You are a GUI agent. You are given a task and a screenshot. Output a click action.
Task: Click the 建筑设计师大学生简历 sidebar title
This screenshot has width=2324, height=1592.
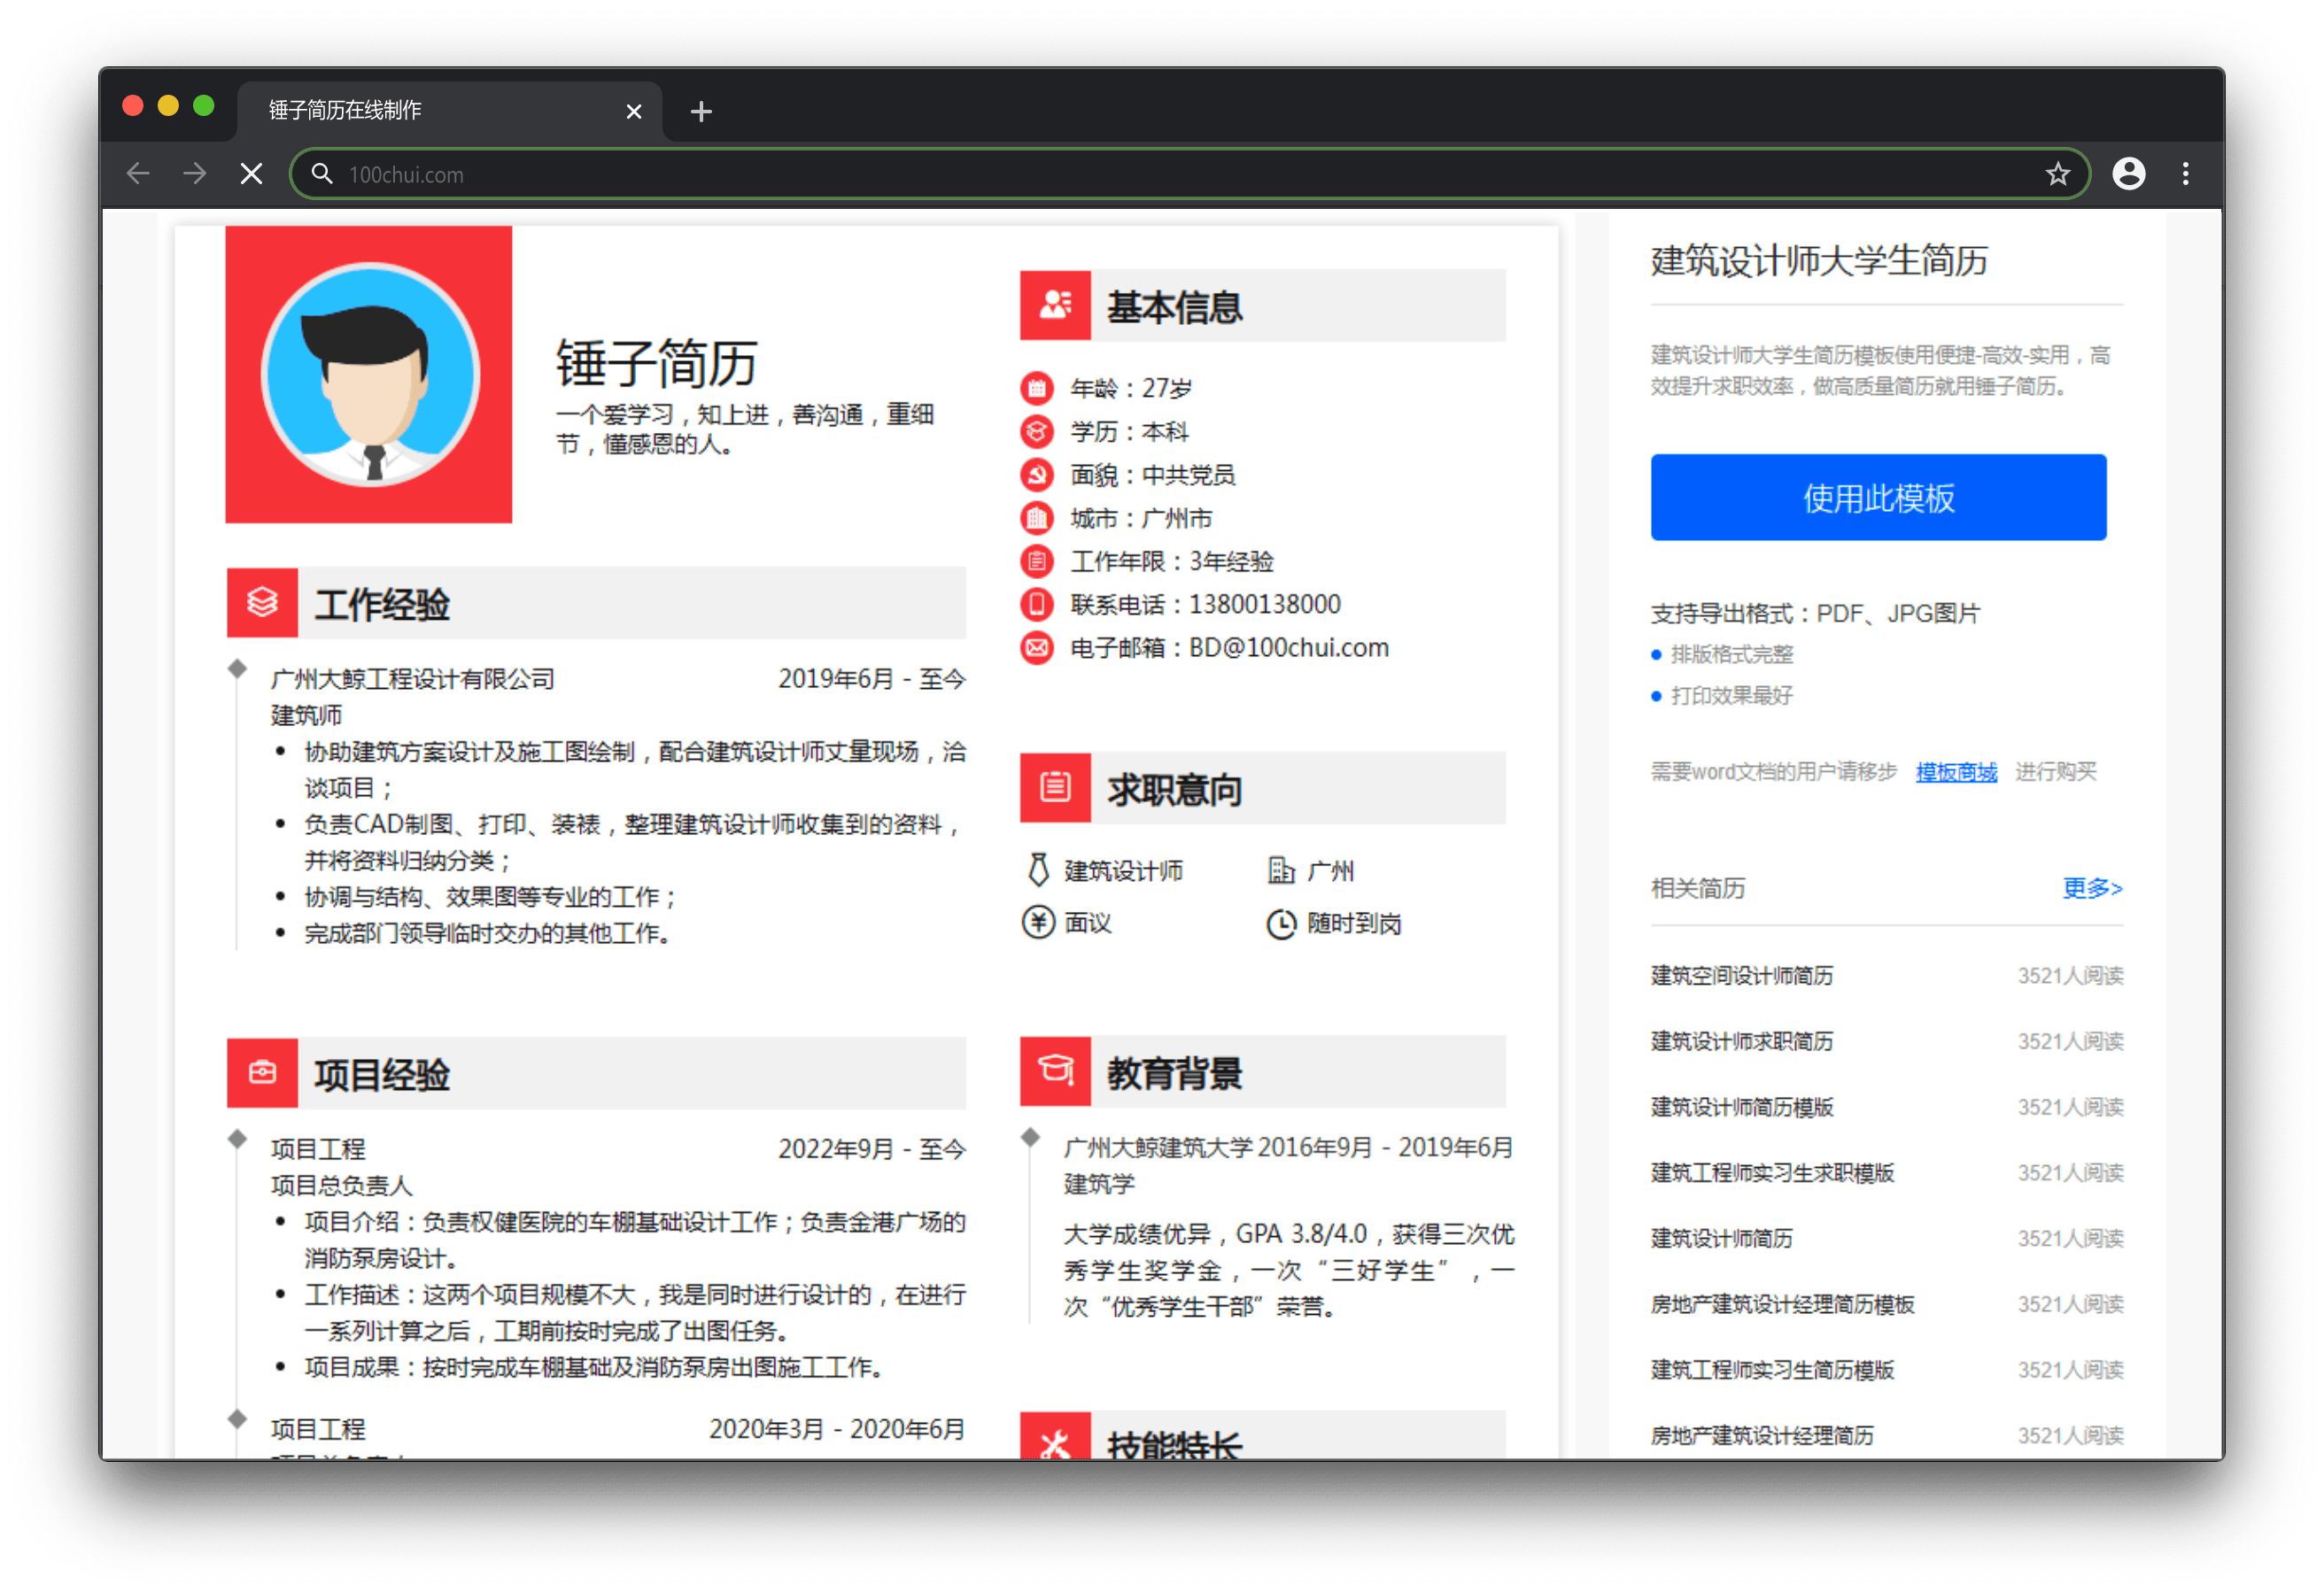(1819, 260)
